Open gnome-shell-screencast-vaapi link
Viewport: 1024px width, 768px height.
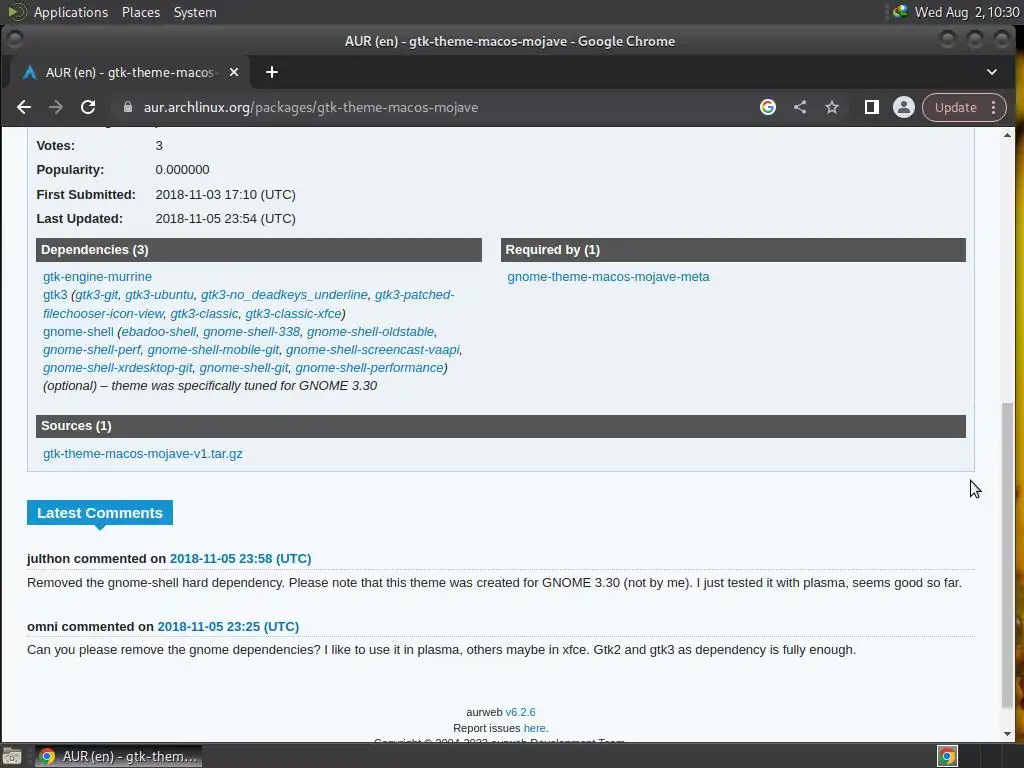[372, 349]
